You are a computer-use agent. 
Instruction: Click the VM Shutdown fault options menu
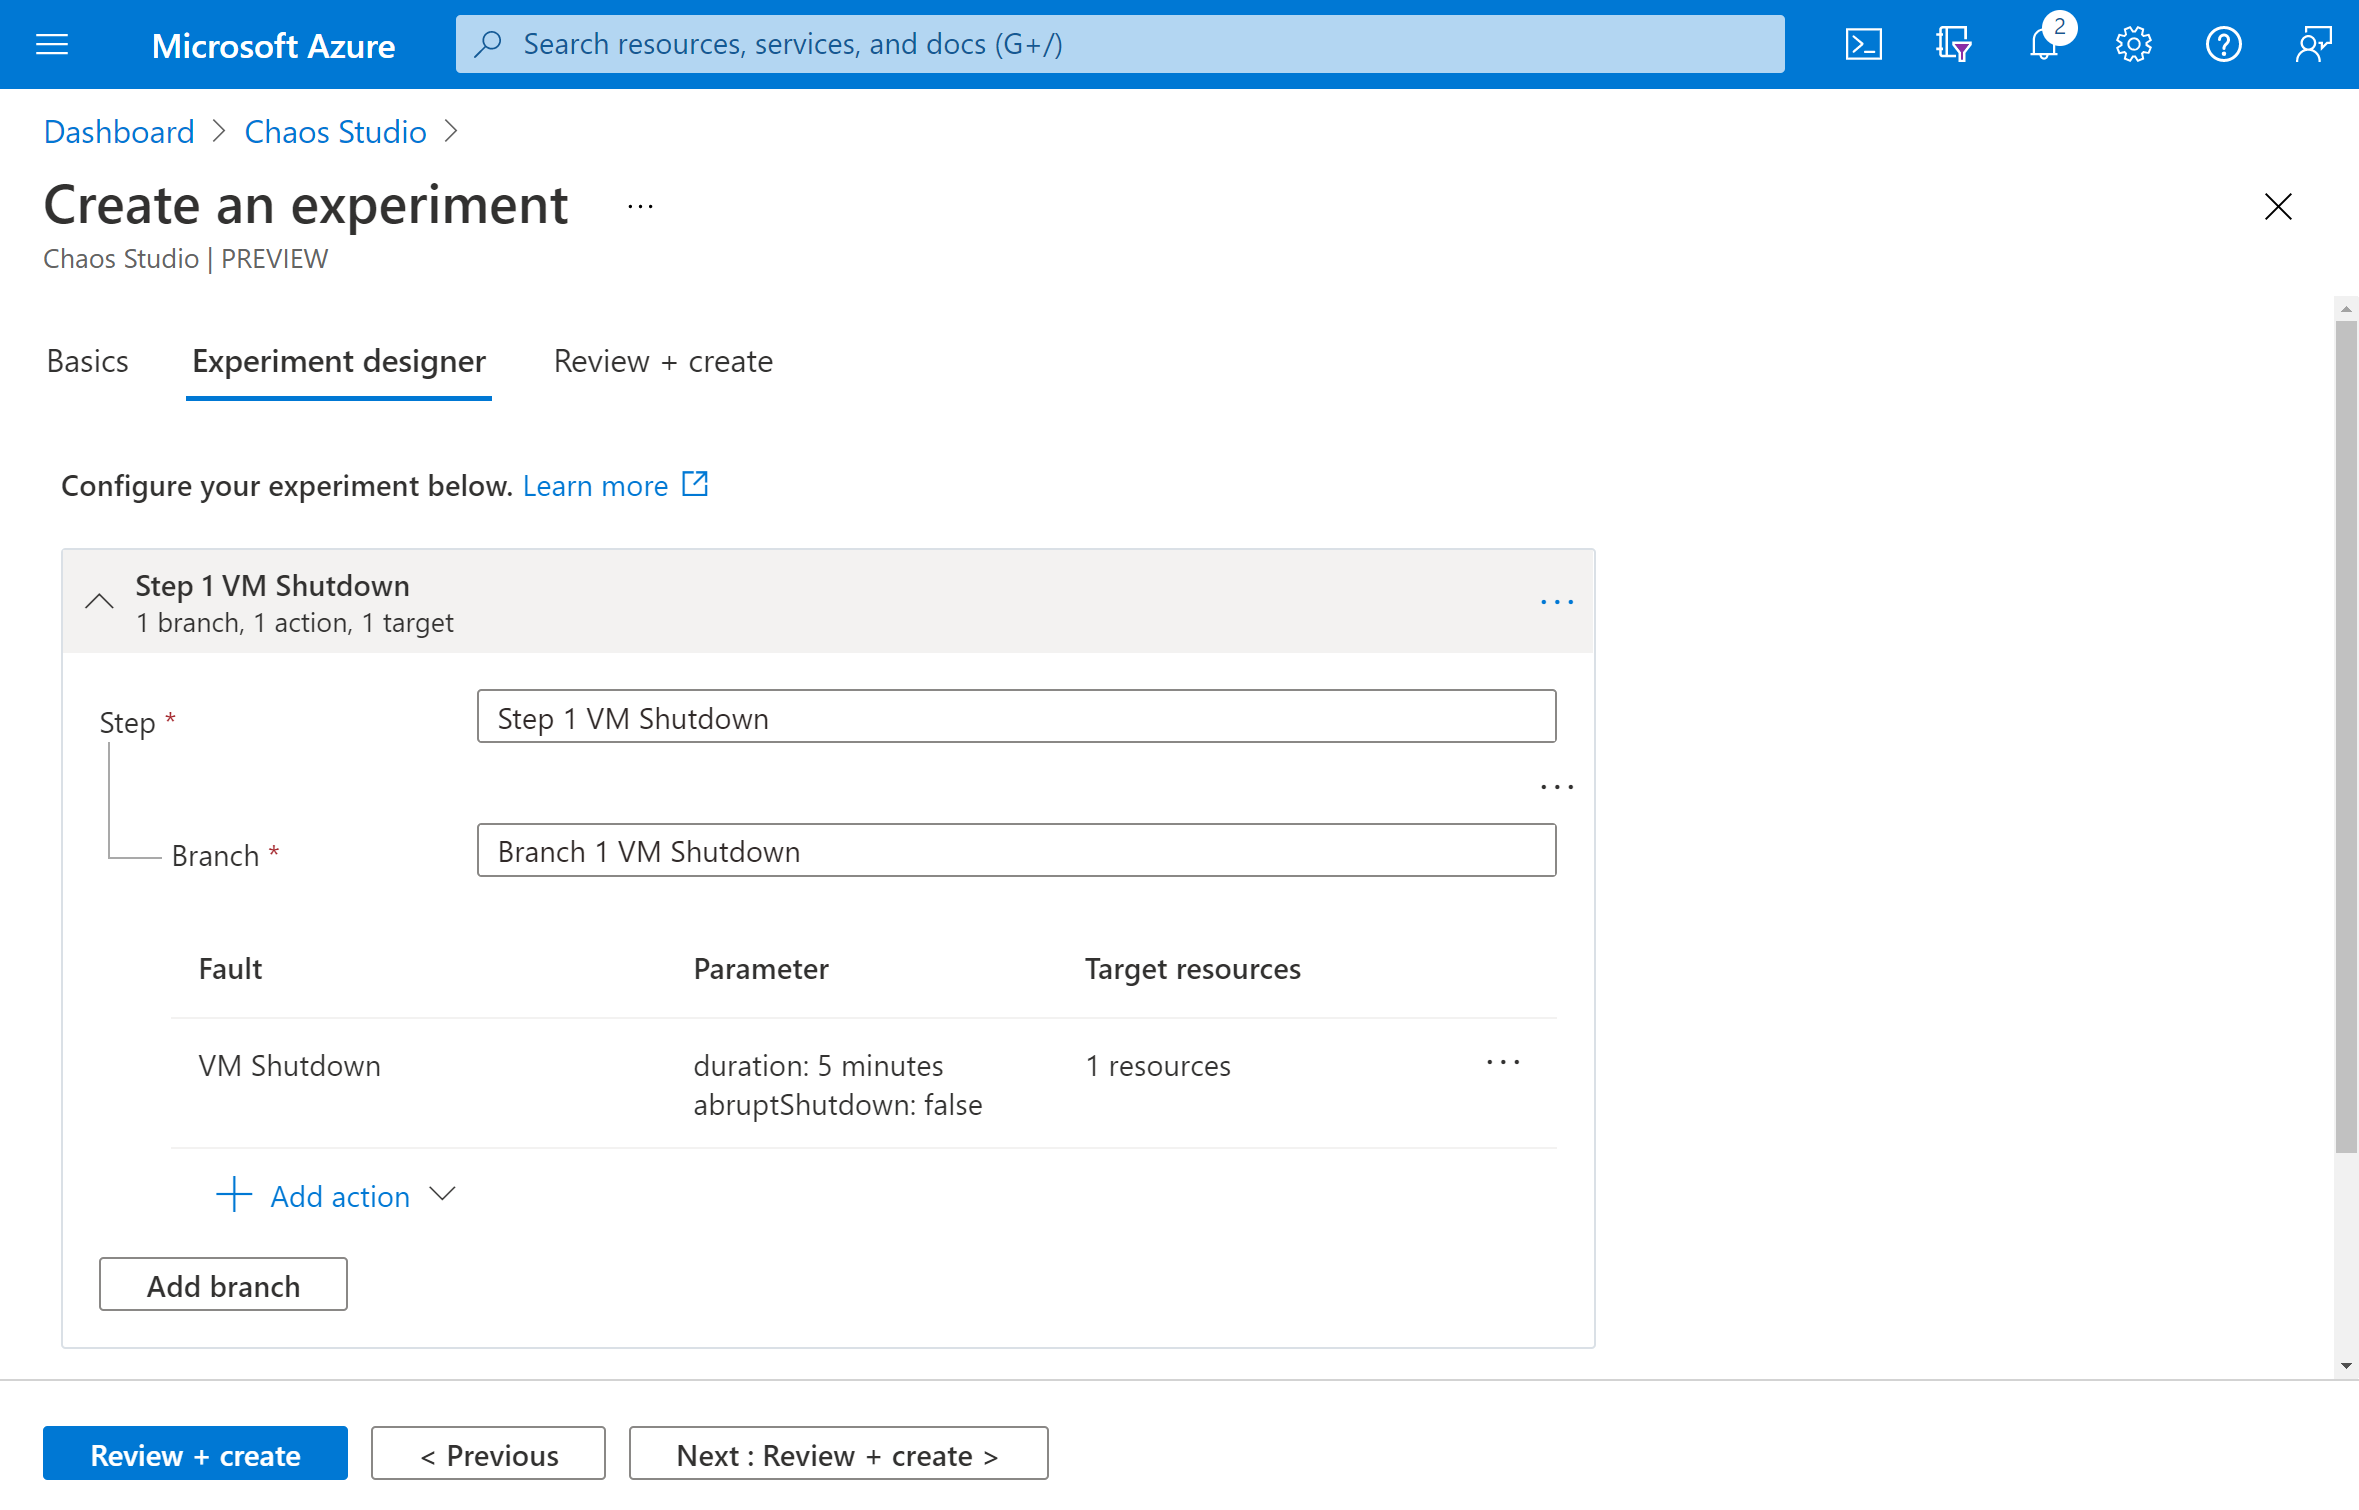tap(1503, 1063)
